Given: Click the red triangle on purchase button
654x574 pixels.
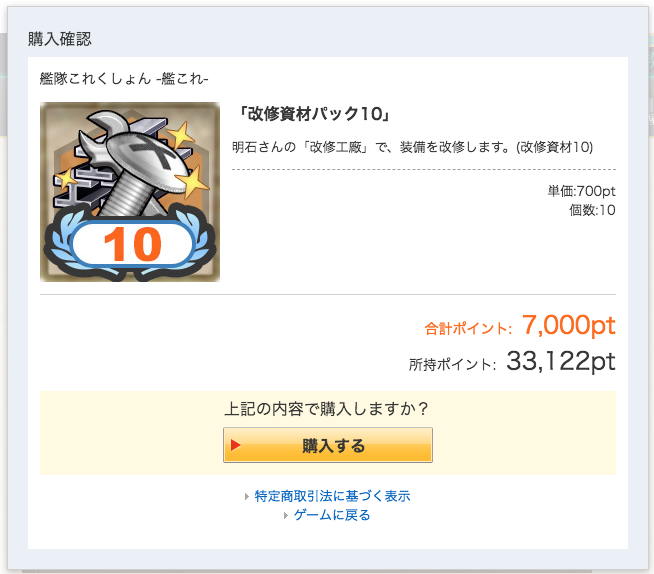Looking at the screenshot, I should pyautogui.click(x=235, y=445).
